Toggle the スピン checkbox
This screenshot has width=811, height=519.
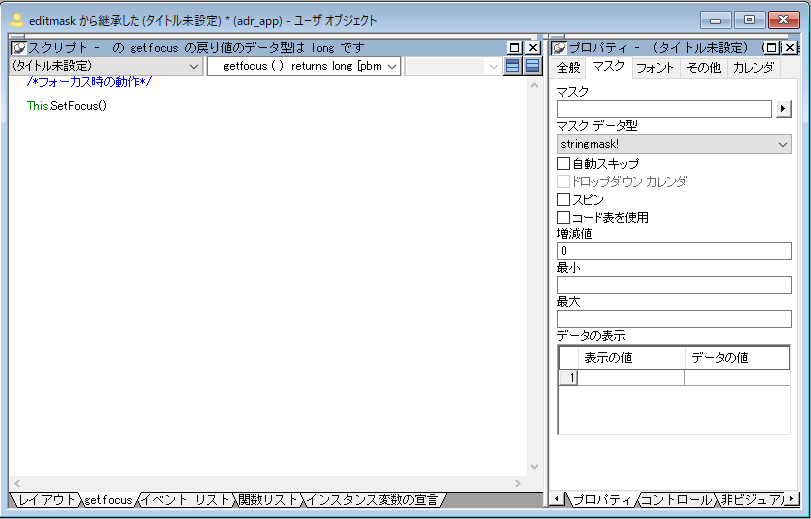coord(563,199)
